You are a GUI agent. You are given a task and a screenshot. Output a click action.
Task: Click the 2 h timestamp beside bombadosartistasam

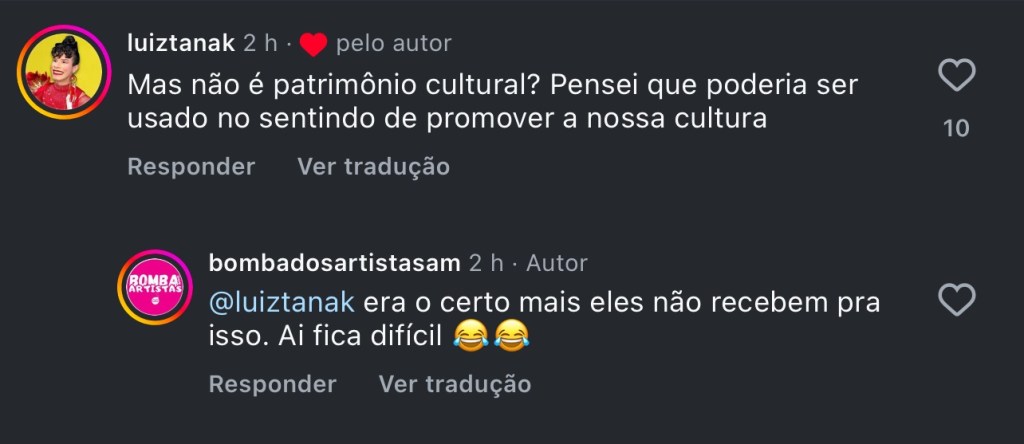[486, 263]
